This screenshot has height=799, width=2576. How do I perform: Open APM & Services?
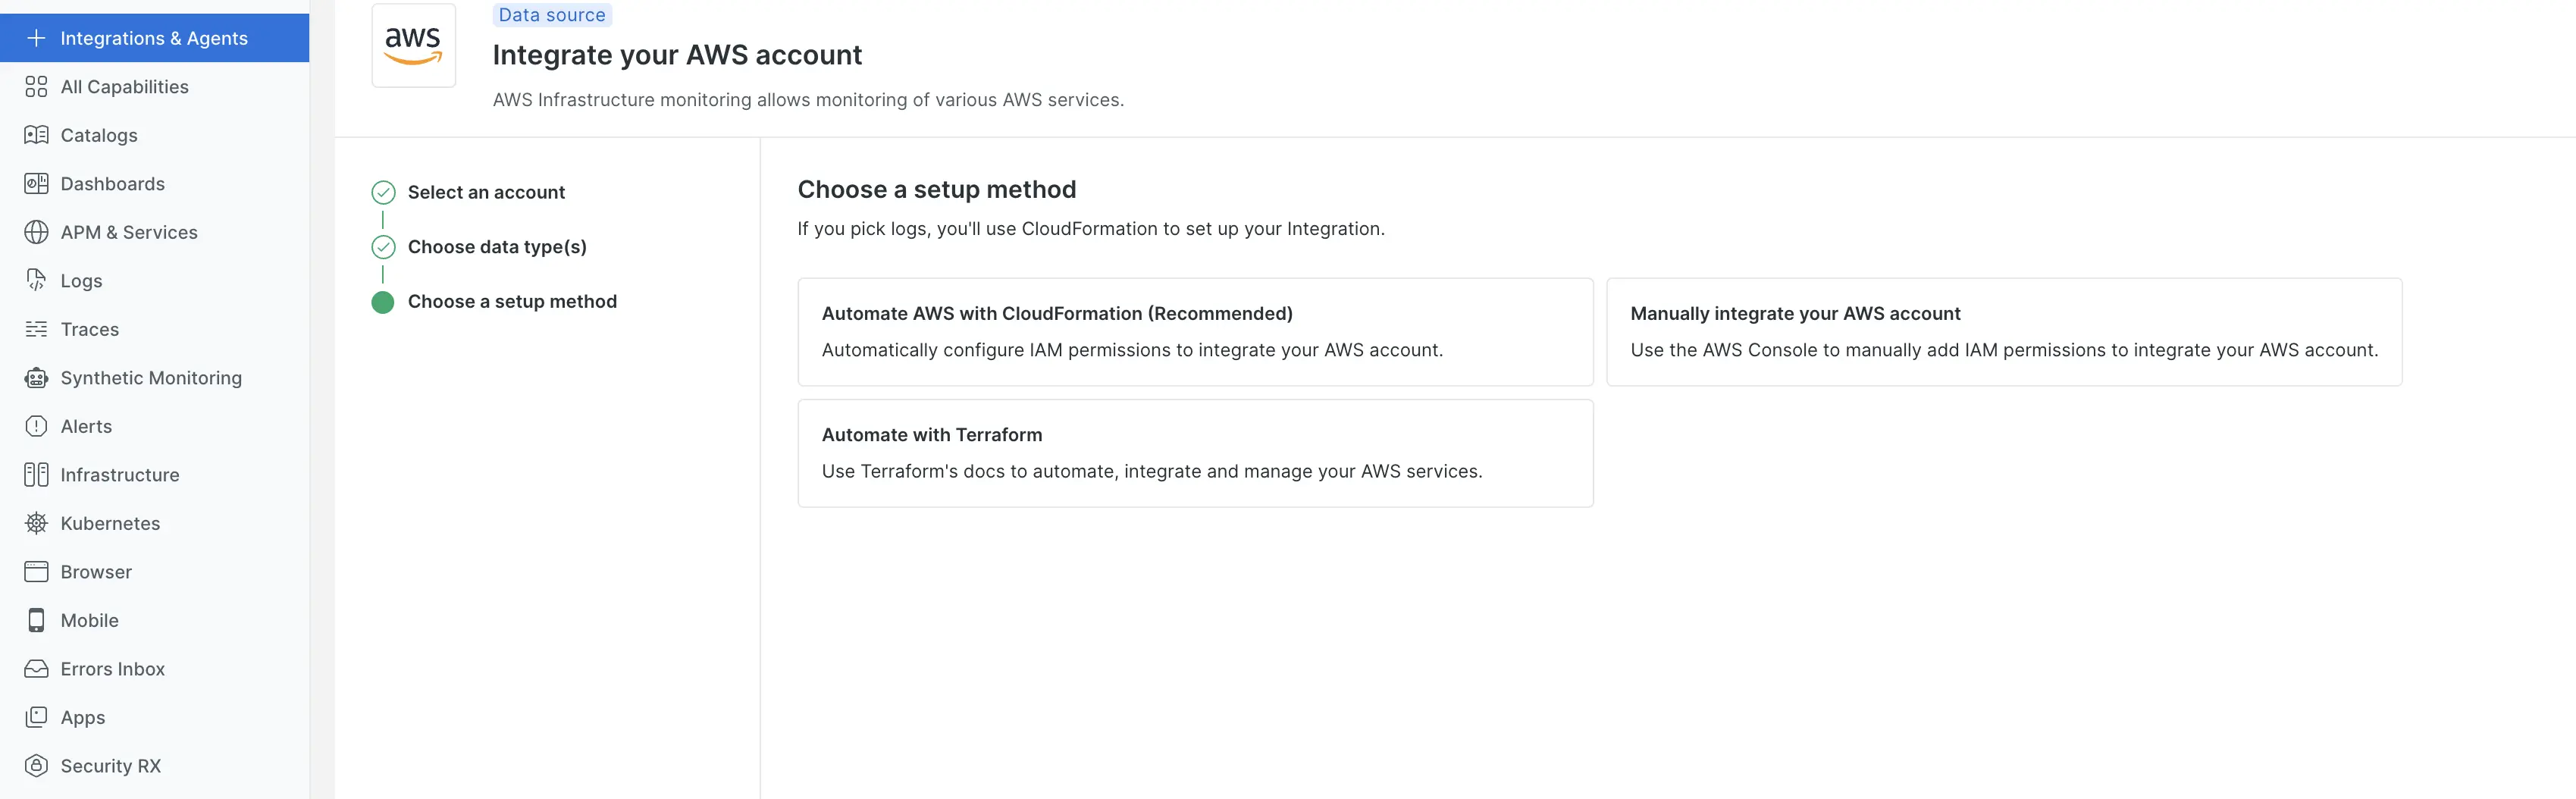pos(154,232)
